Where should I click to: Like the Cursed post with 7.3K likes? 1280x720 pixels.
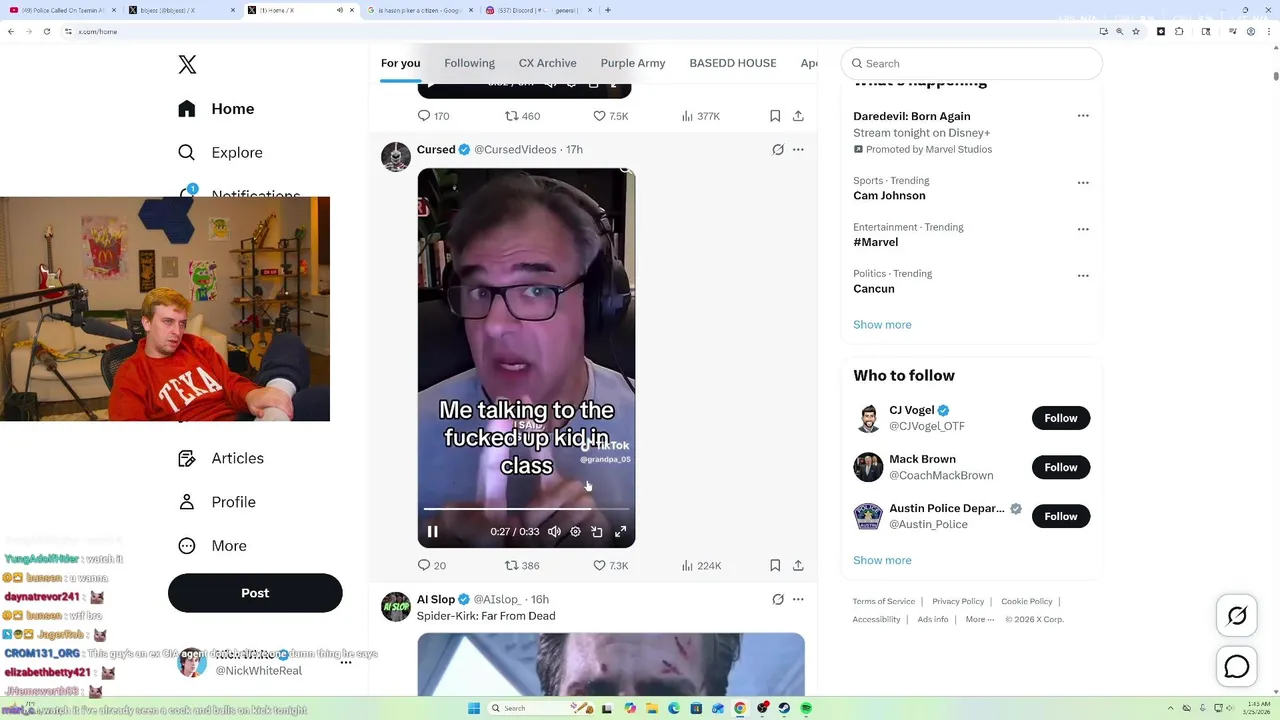610,565
